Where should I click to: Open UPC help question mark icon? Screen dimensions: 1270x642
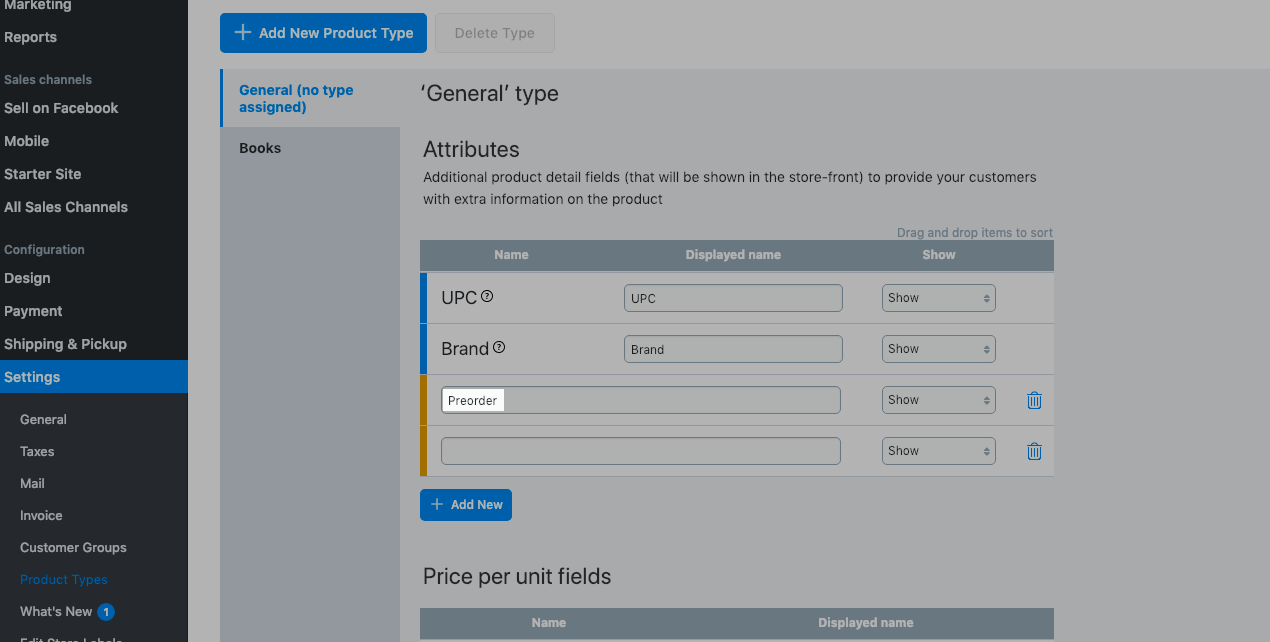pyautogui.click(x=487, y=296)
